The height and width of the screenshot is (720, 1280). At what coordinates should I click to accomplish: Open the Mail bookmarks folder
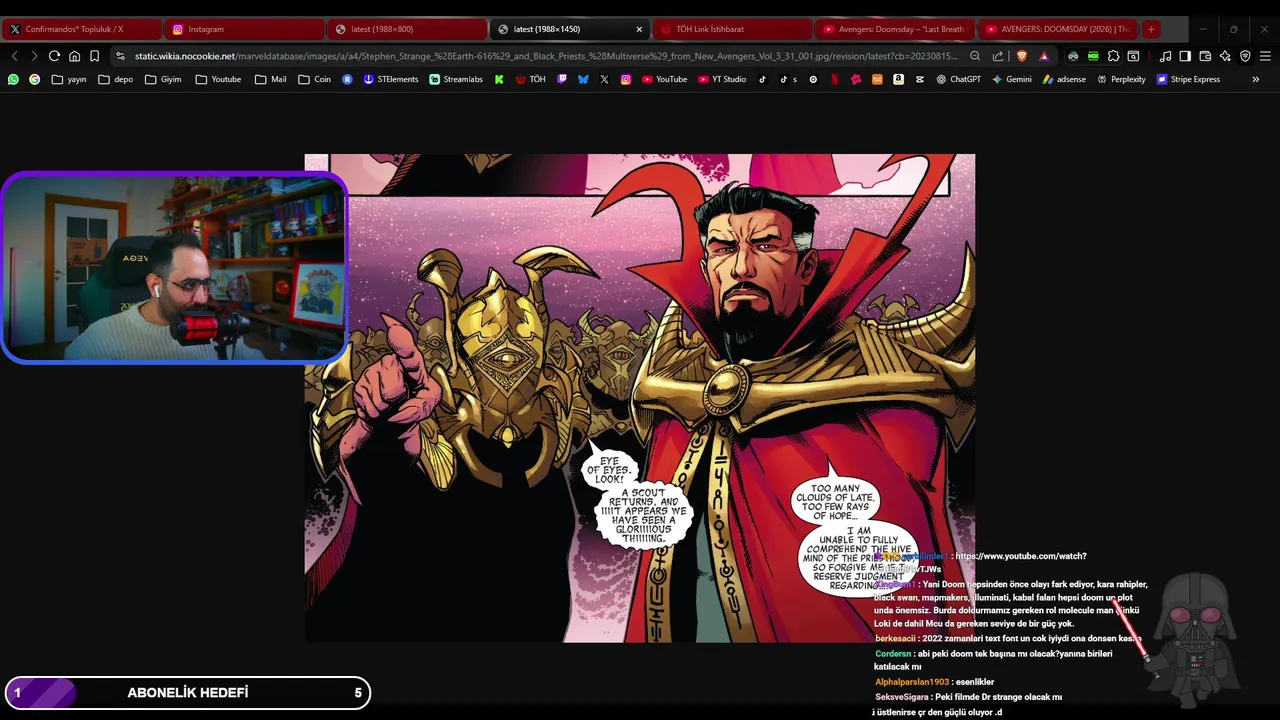[x=270, y=79]
